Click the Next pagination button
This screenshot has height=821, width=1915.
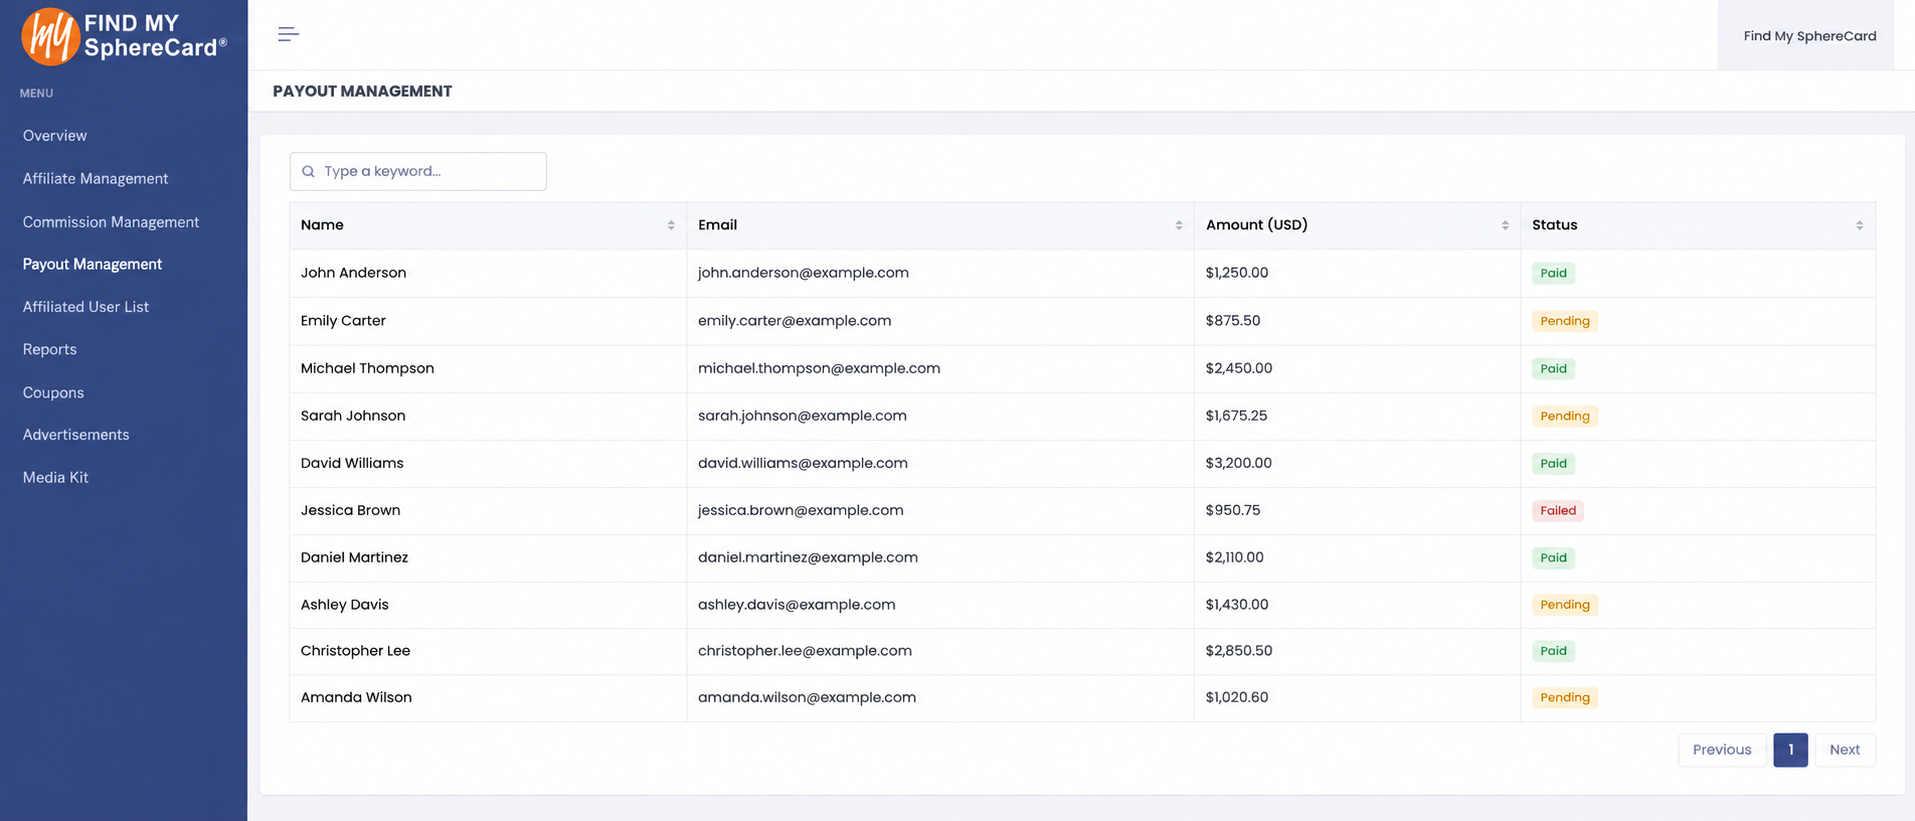point(1845,750)
